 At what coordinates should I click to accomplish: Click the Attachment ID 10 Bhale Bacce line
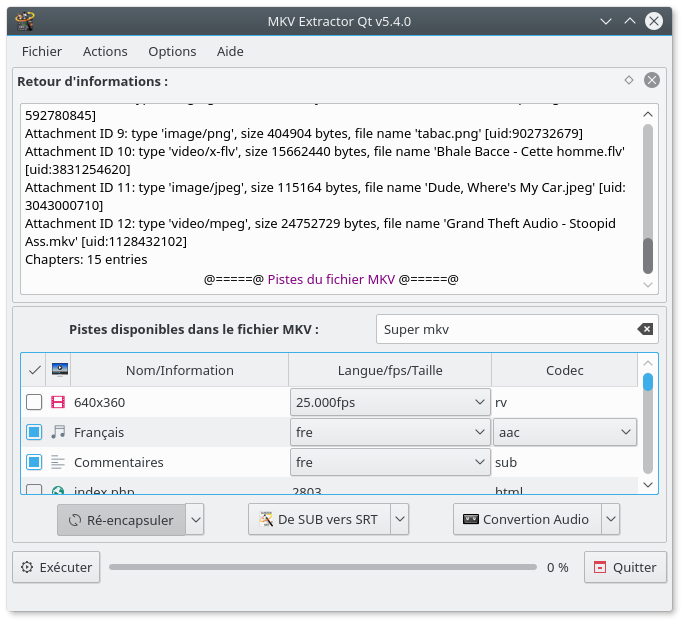coord(325,160)
